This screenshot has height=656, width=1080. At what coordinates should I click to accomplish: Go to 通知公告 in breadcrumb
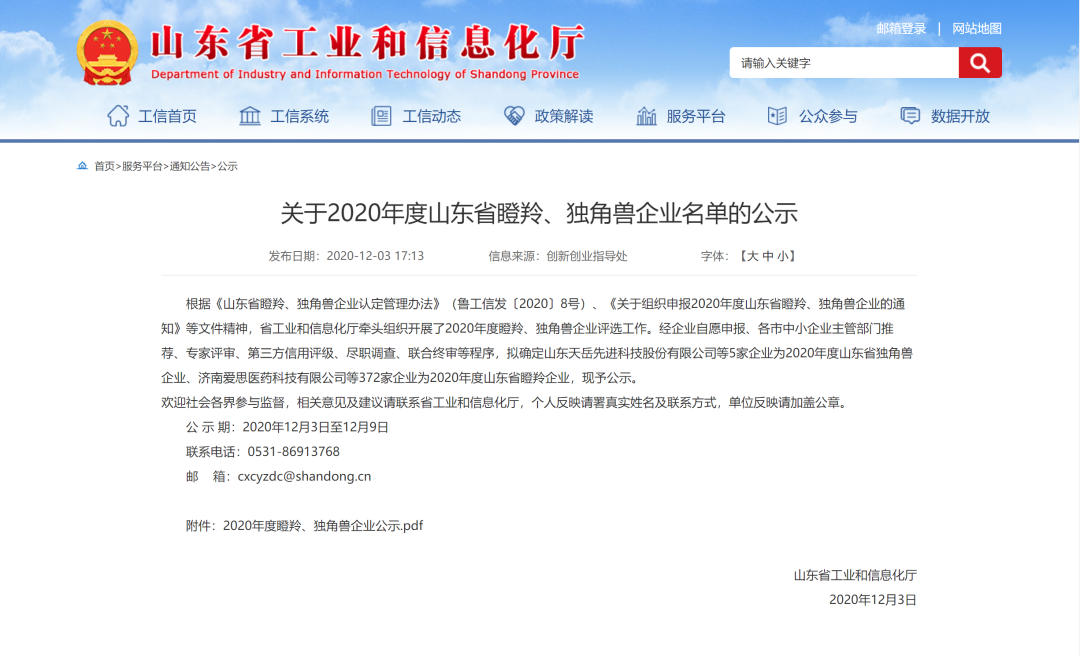[190, 166]
